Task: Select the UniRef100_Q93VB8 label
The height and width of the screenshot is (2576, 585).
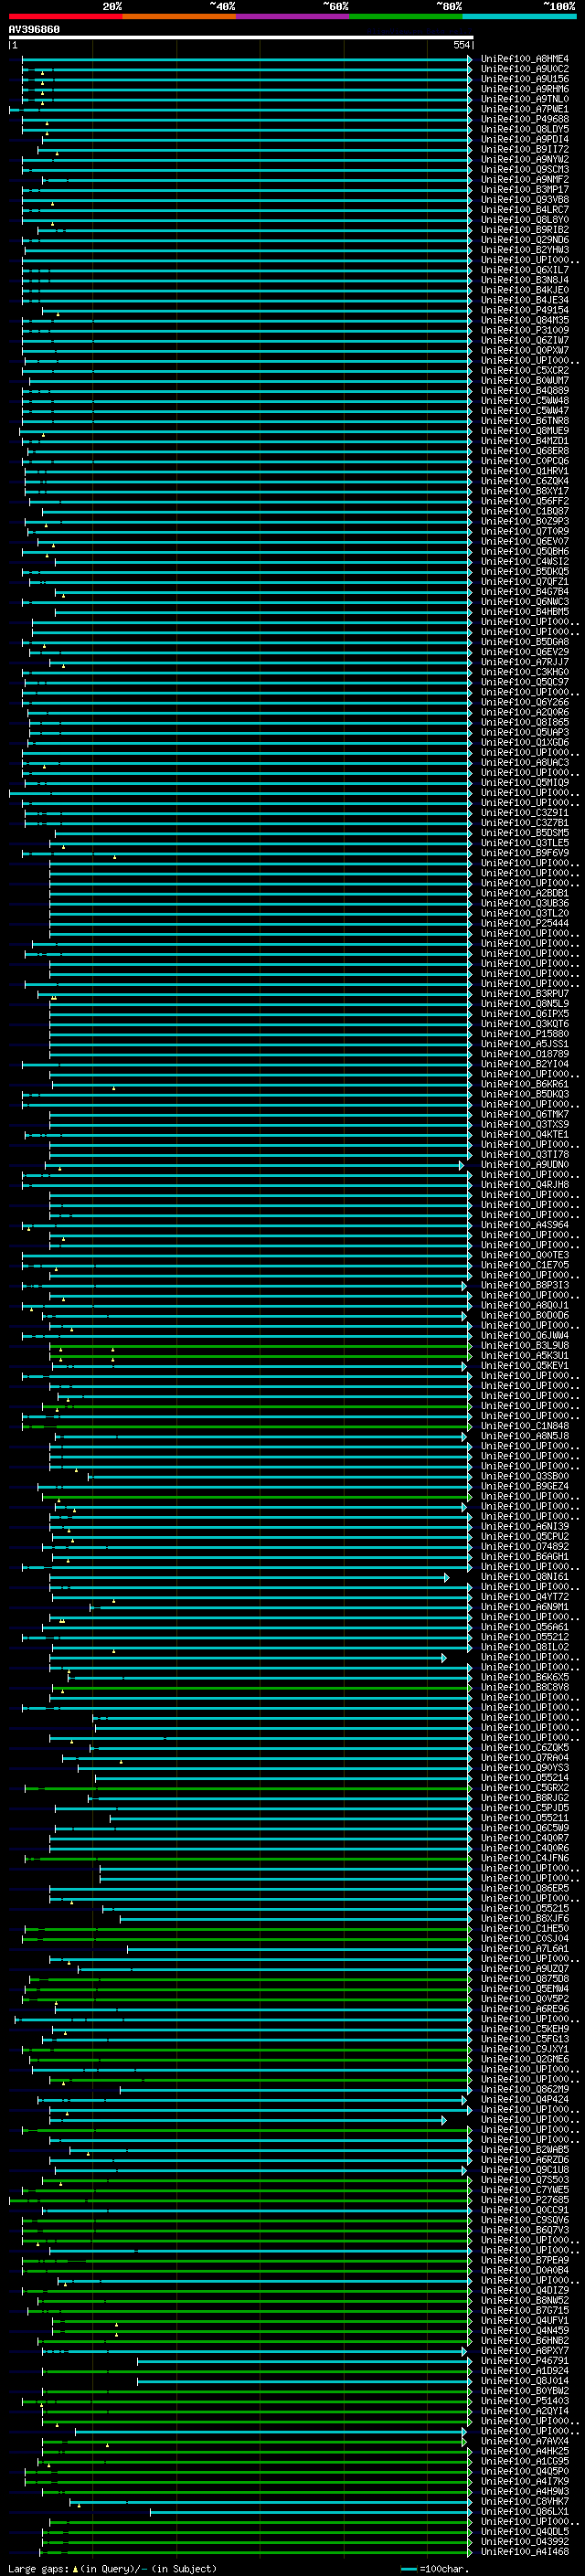Action: coord(525,199)
